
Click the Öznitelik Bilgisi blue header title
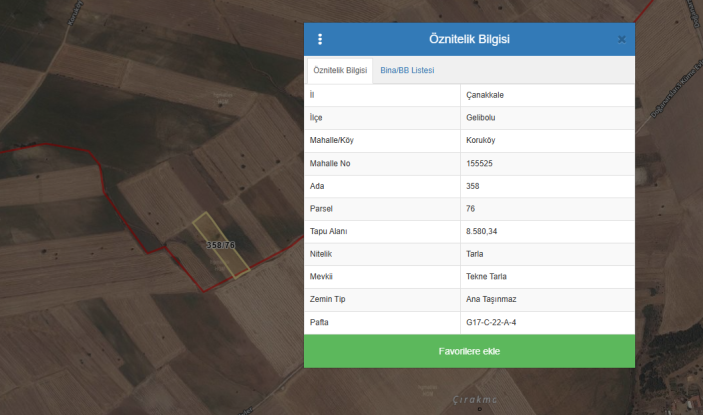(469, 39)
